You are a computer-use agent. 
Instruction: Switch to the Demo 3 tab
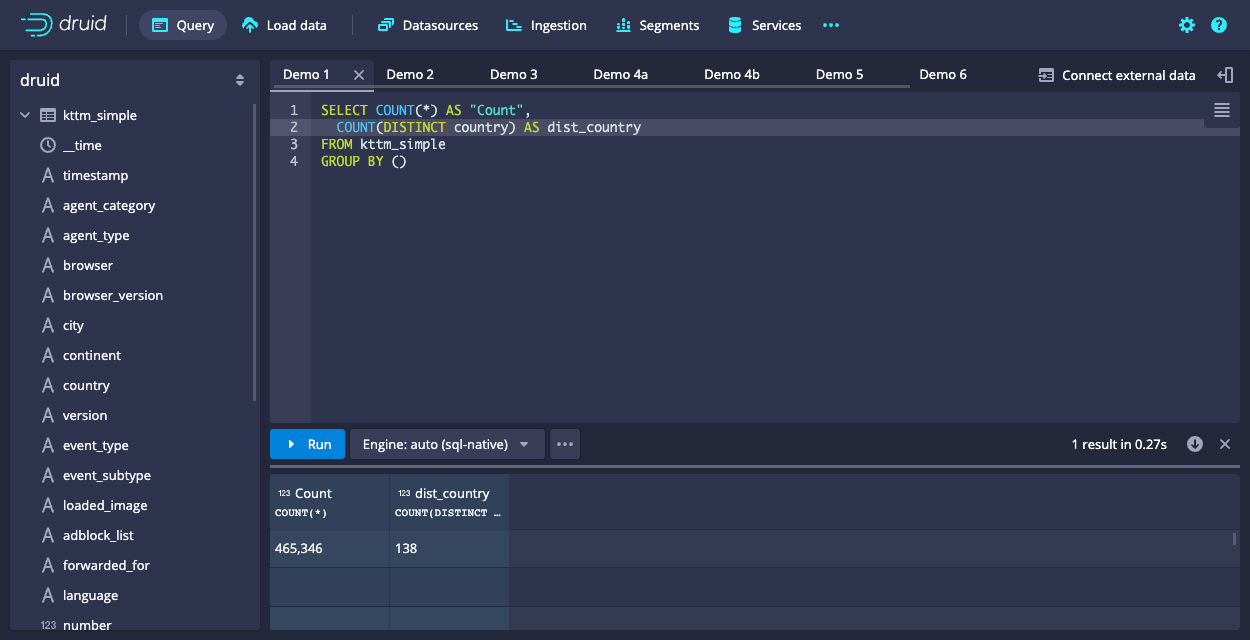513,73
